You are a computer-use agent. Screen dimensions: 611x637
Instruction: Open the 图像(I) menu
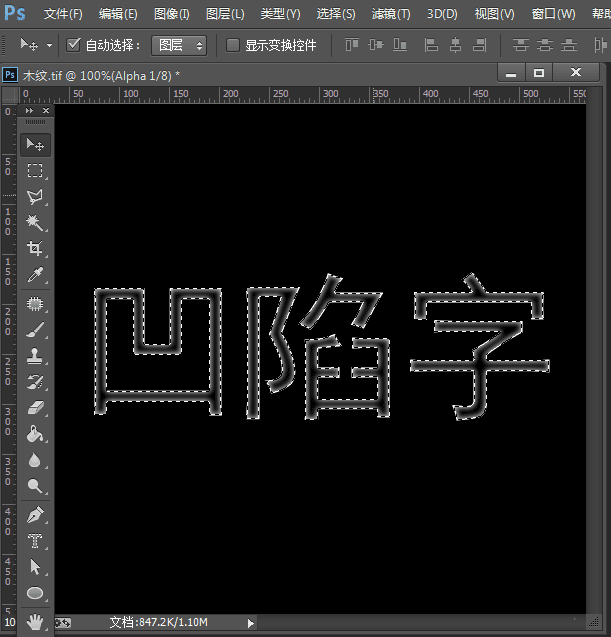point(171,14)
